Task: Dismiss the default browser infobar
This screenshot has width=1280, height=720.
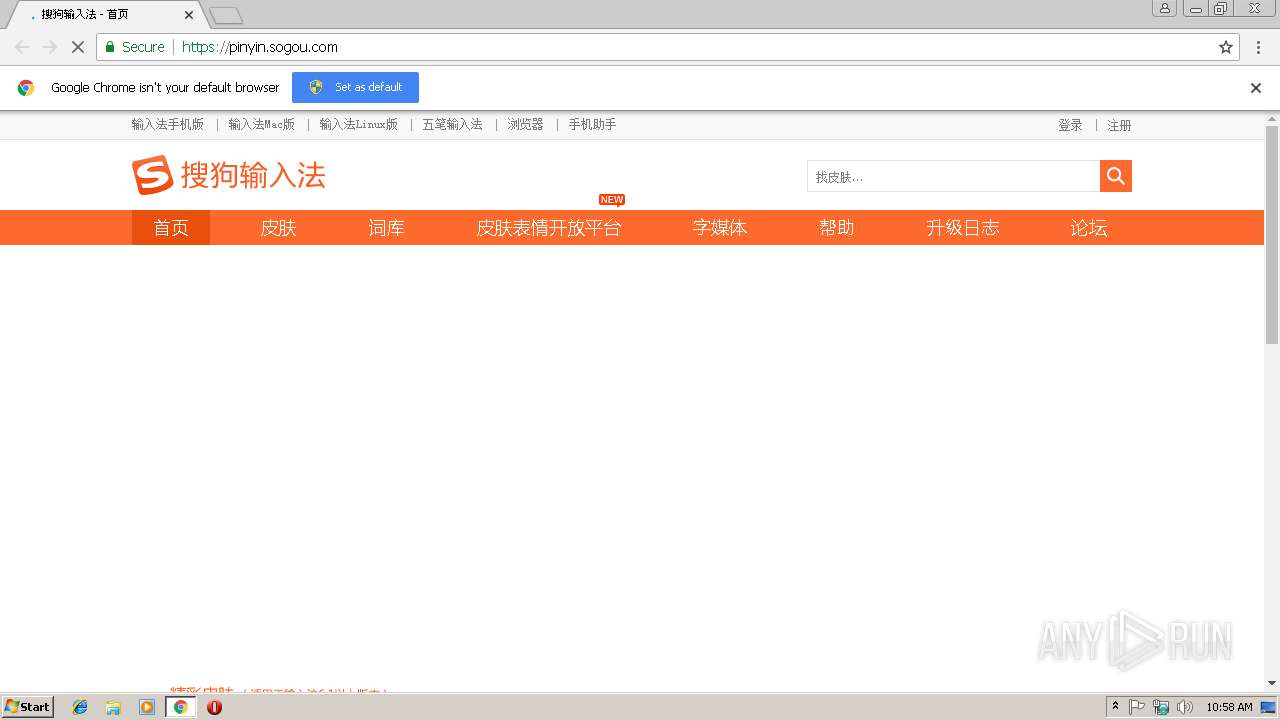Action: pyautogui.click(x=1256, y=88)
